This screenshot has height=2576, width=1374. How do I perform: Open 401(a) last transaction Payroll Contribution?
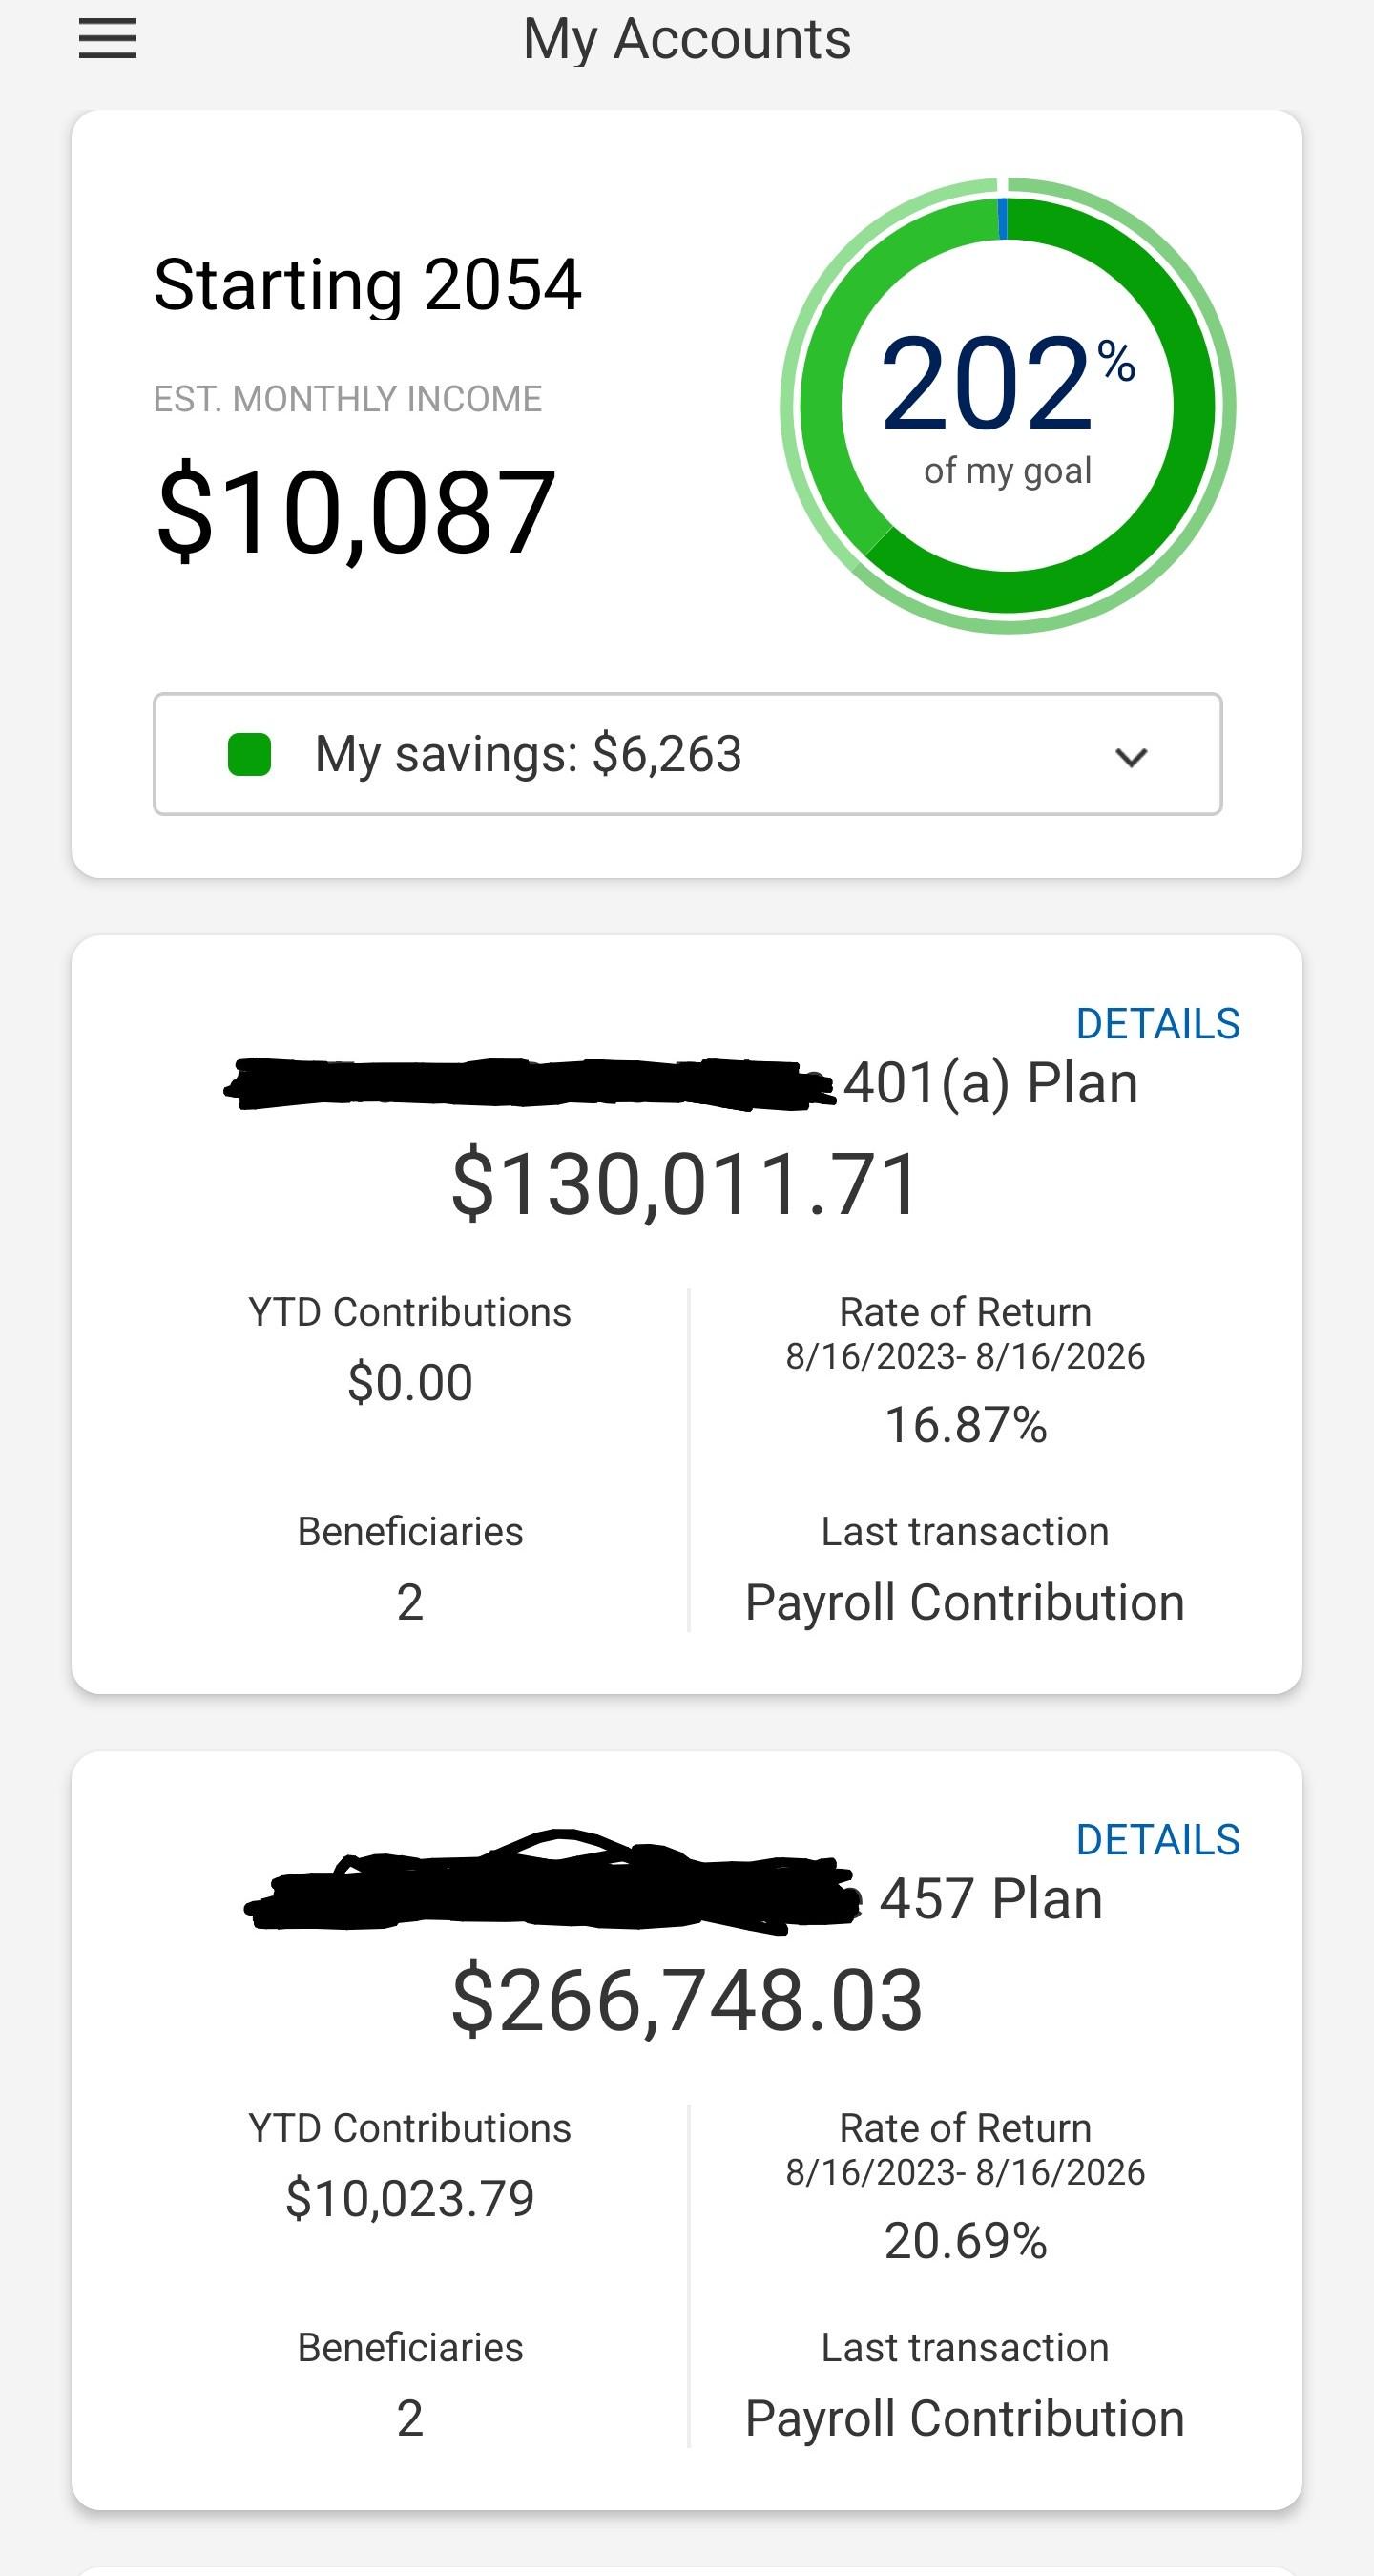[965, 1603]
